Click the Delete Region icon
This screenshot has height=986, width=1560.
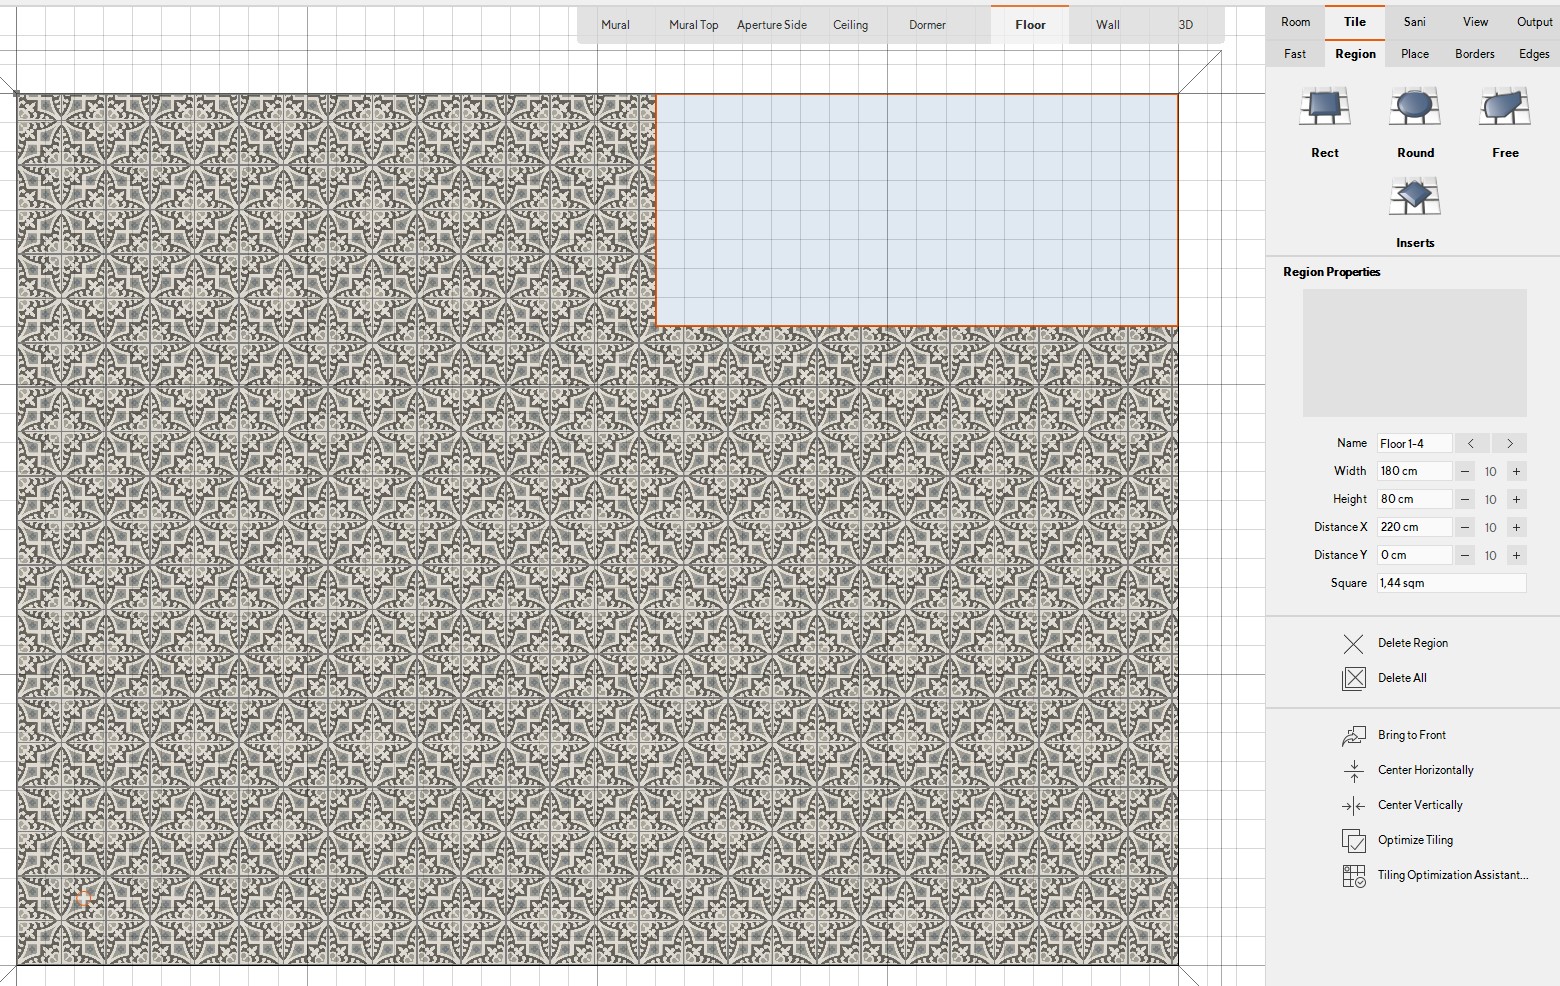(x=1354, y=644)
